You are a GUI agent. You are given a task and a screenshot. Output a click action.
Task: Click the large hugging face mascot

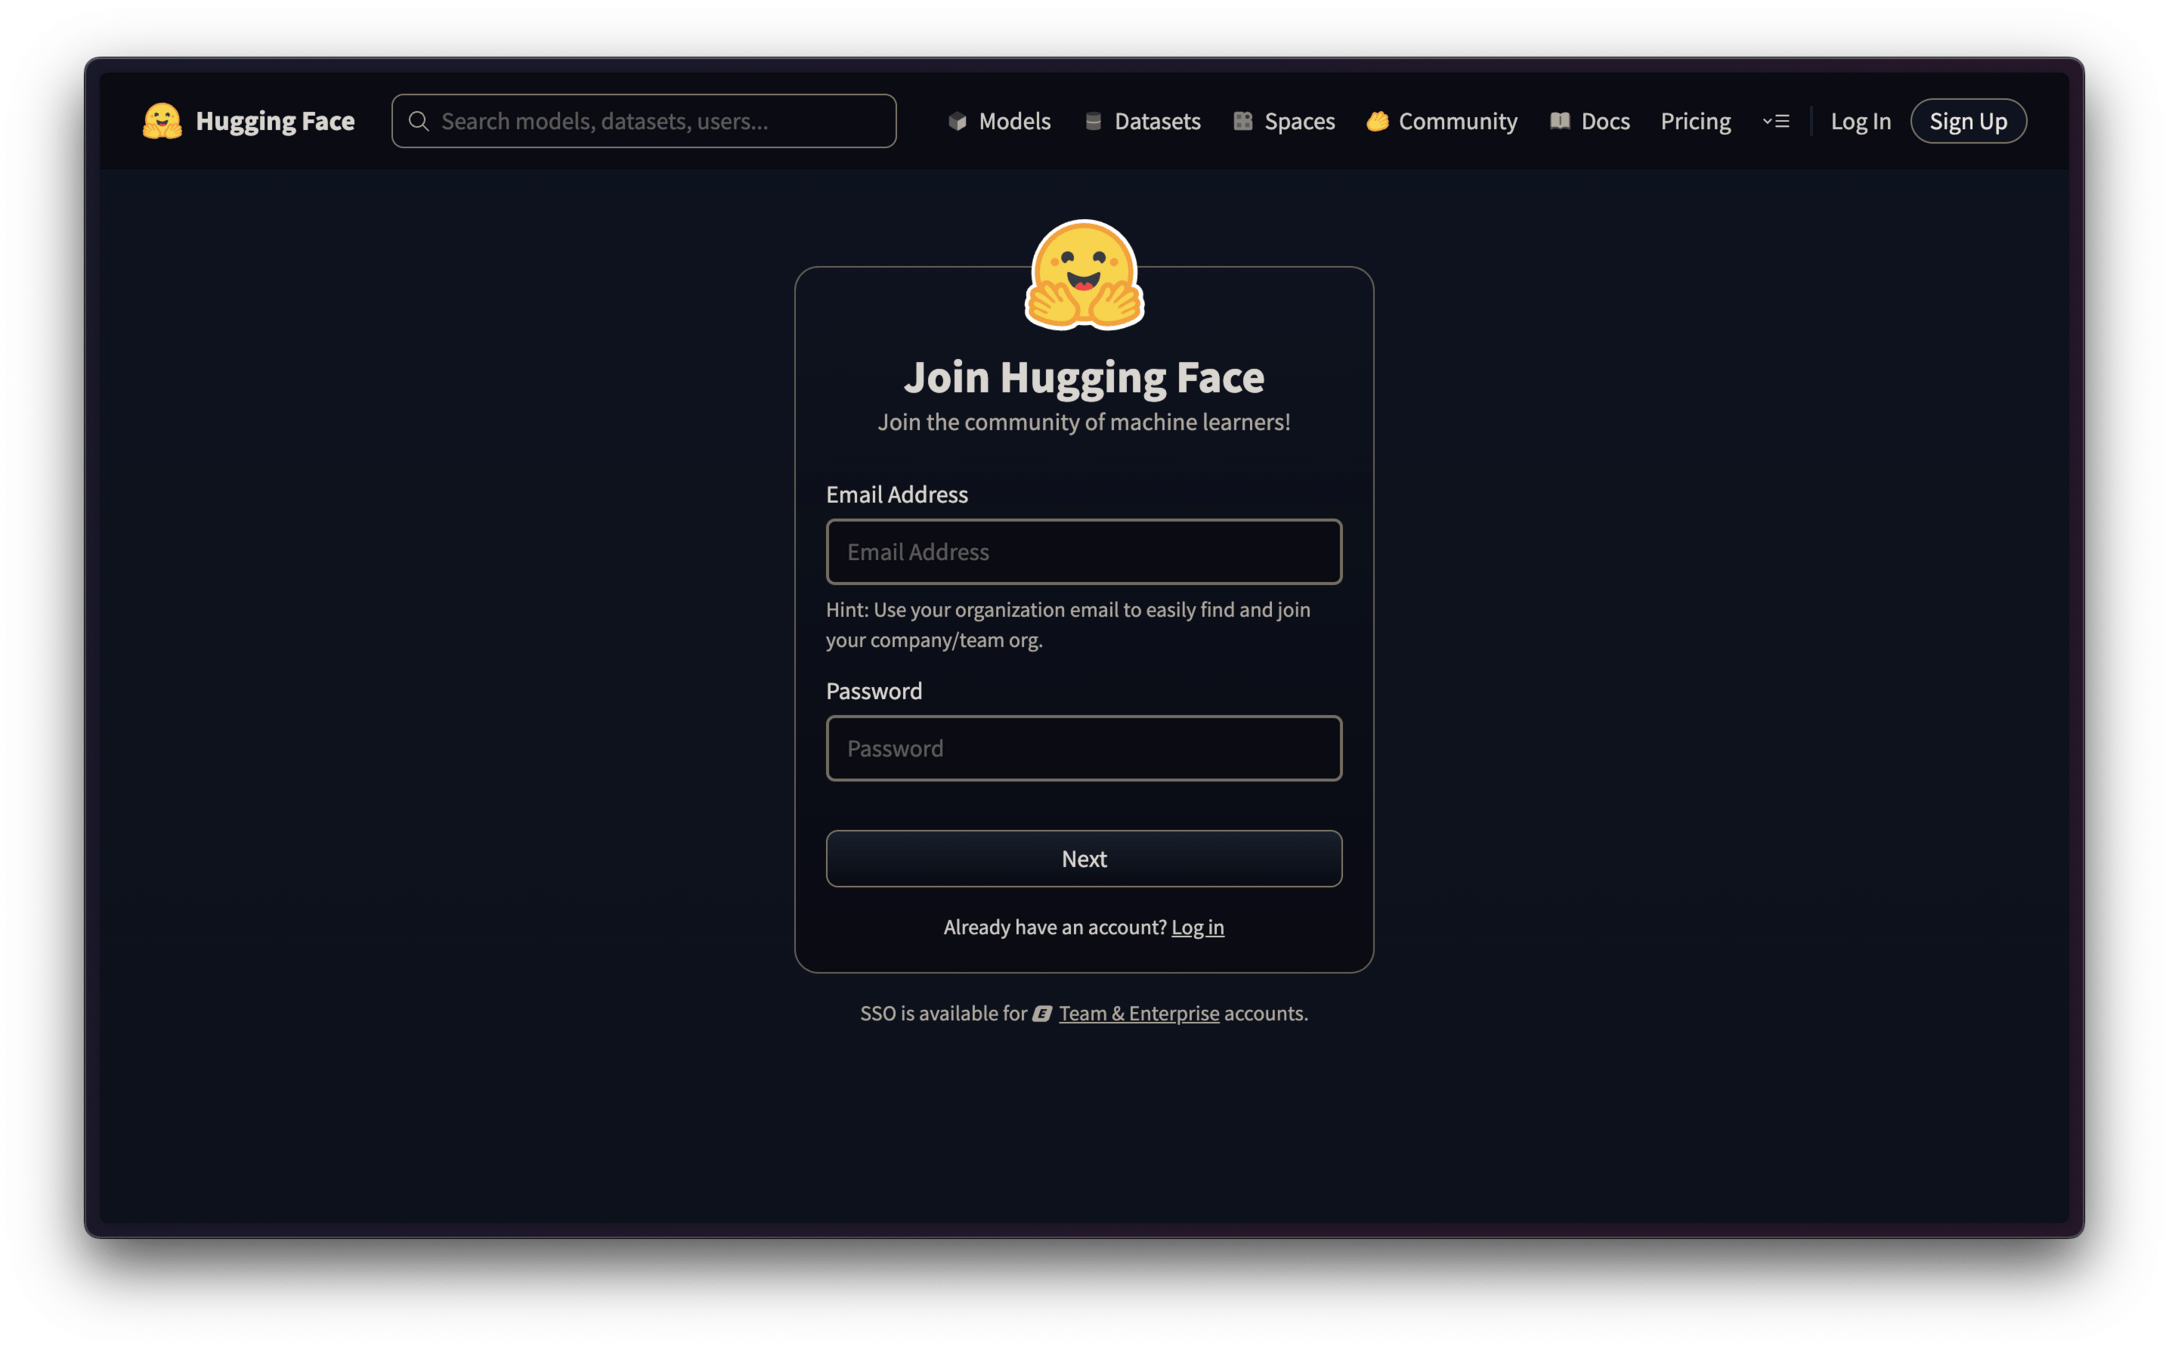click(x=1084, y=275)
